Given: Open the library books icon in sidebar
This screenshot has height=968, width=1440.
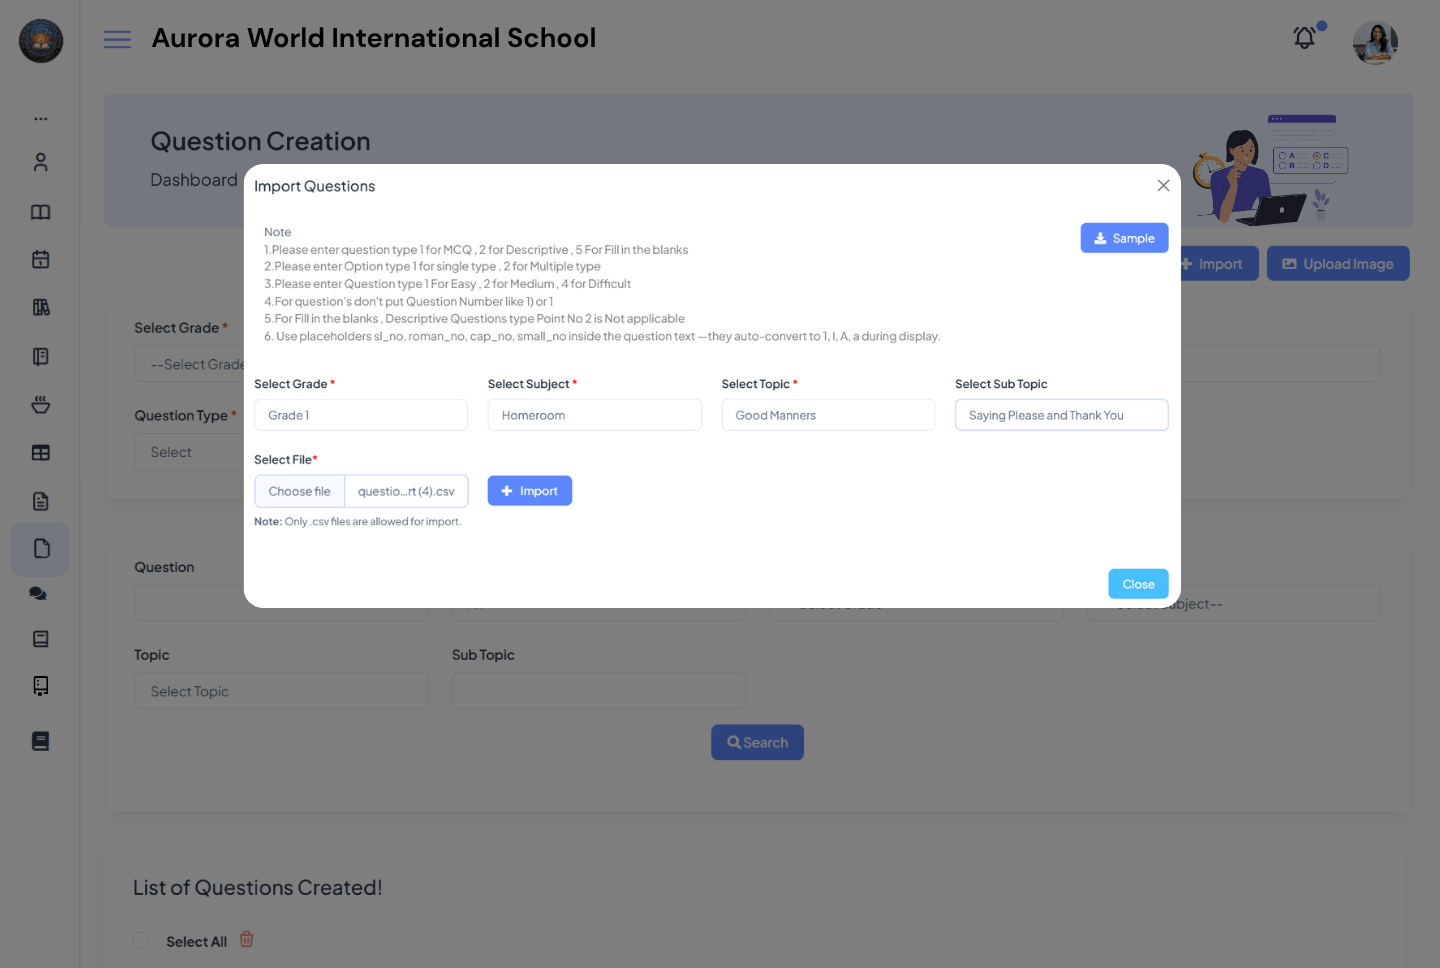Looking at the screenshot, I should pyautogui.click(x=41, y=307).
